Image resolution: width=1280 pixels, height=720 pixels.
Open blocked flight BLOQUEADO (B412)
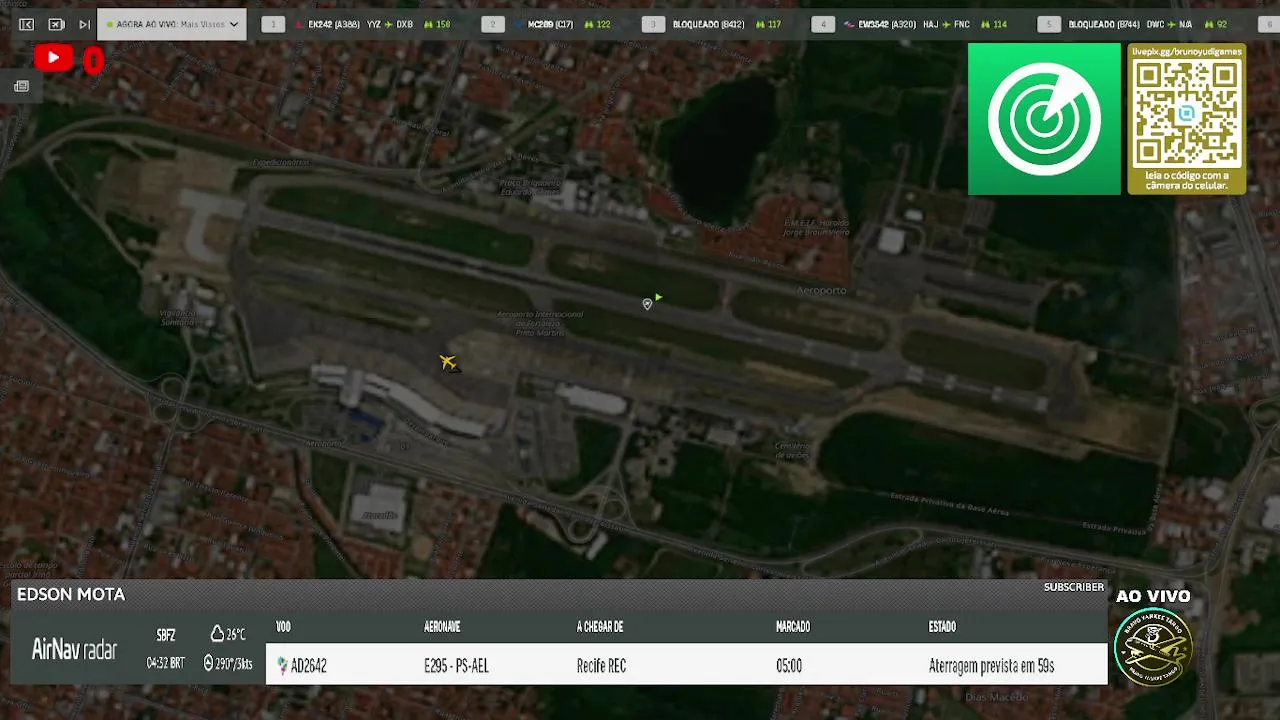click(708, 24)
